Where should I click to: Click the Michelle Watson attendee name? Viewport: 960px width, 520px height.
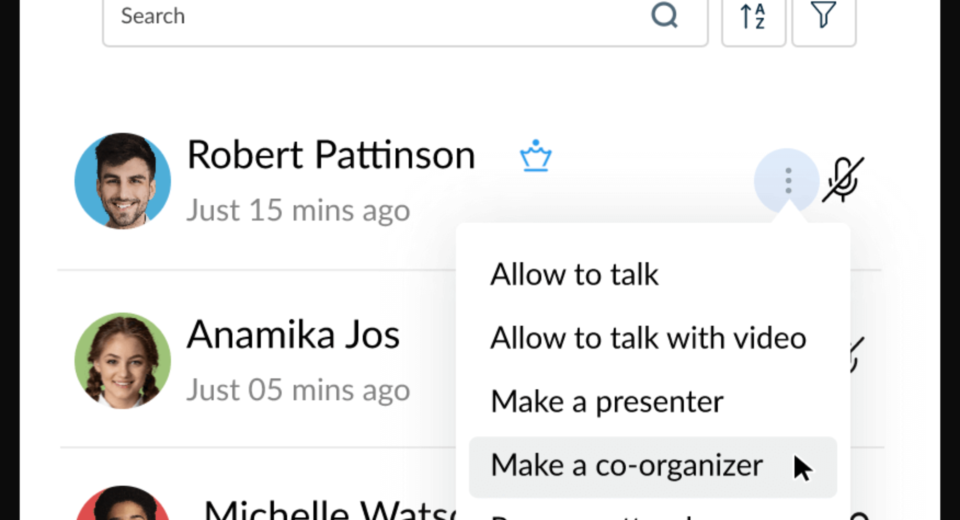pos(330,510)
